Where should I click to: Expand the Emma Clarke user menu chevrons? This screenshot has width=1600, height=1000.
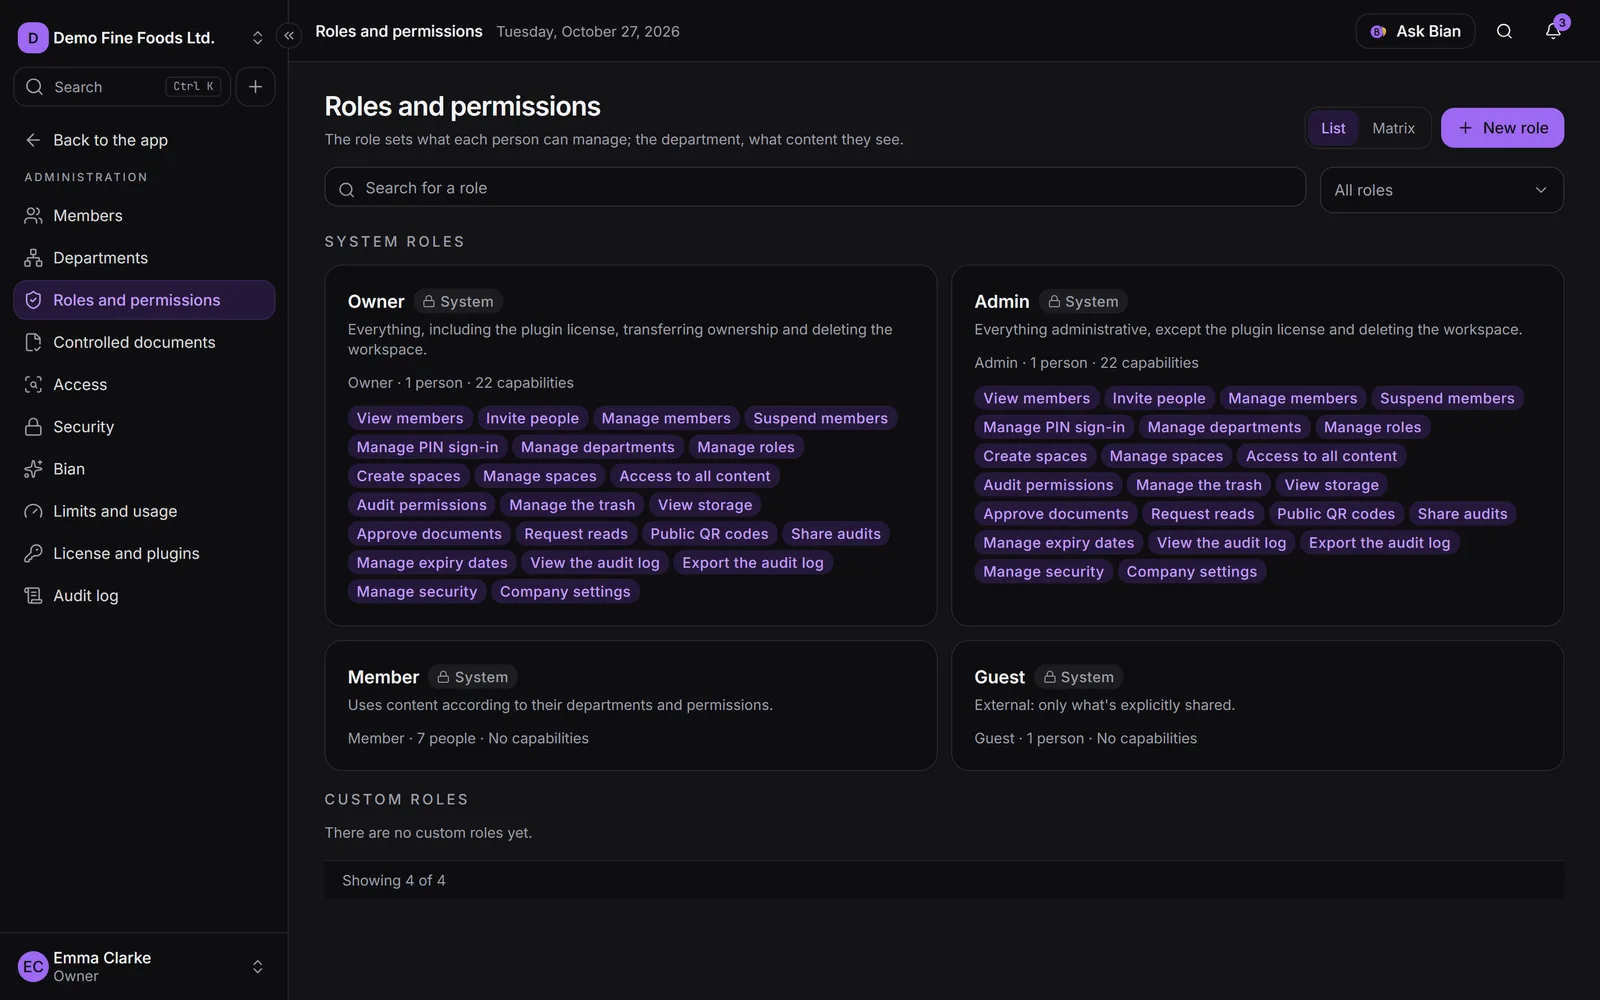pyautogui.click(x=257, y=967)
